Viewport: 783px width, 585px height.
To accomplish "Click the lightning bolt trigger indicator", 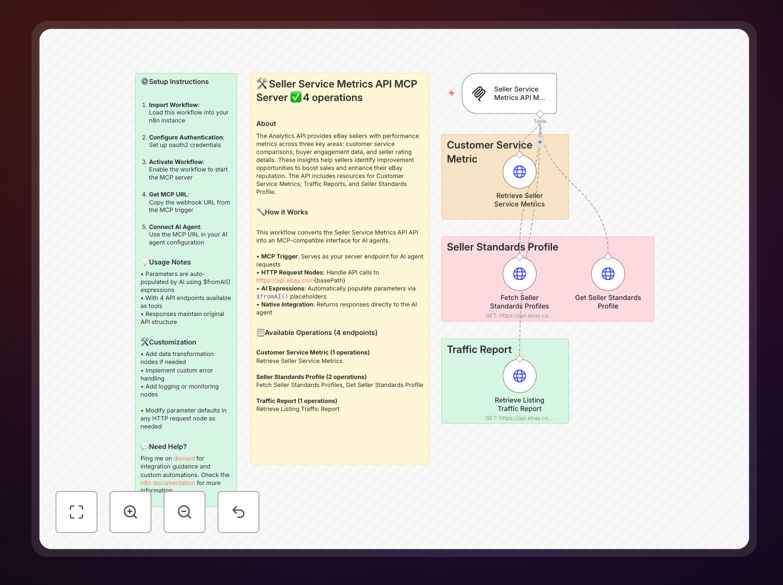I will (451, 93).
